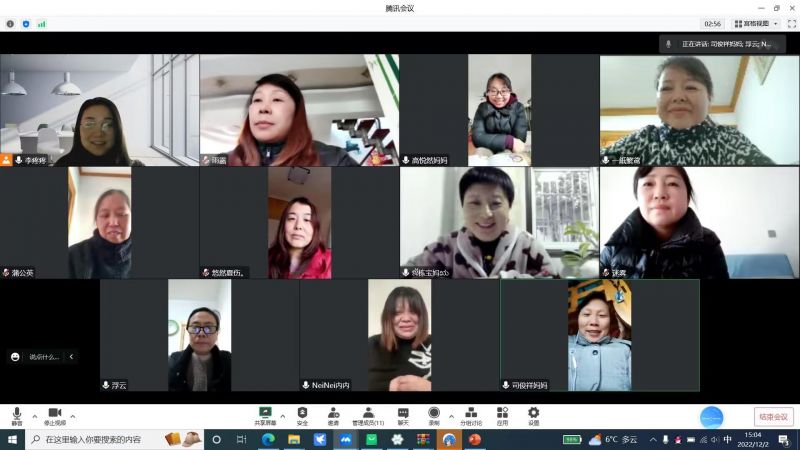
Task: Expand the audio options arrow beside mute
Action: [x=34, y=415]
